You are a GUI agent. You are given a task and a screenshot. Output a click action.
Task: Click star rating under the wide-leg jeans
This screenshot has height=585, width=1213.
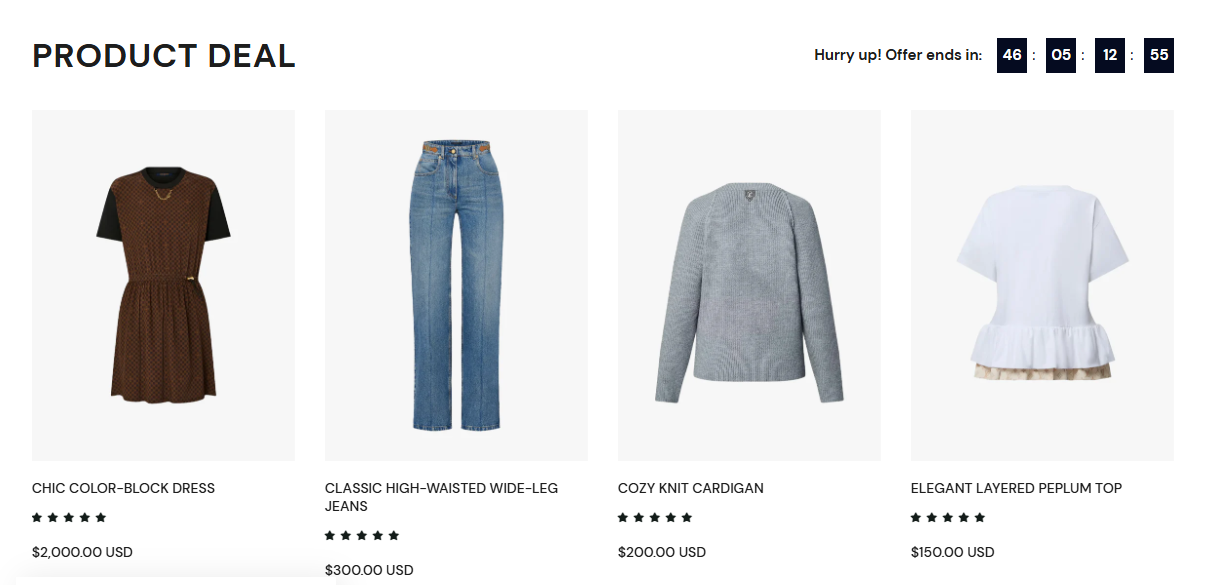(x=362, y=536)
